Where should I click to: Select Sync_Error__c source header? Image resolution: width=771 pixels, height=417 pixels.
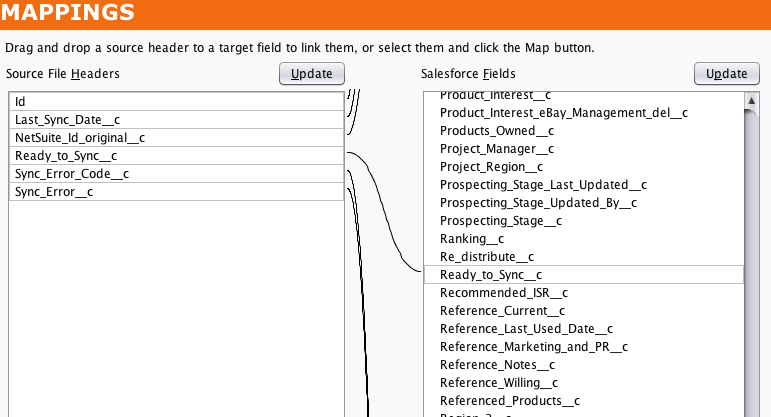pos(176,192)
